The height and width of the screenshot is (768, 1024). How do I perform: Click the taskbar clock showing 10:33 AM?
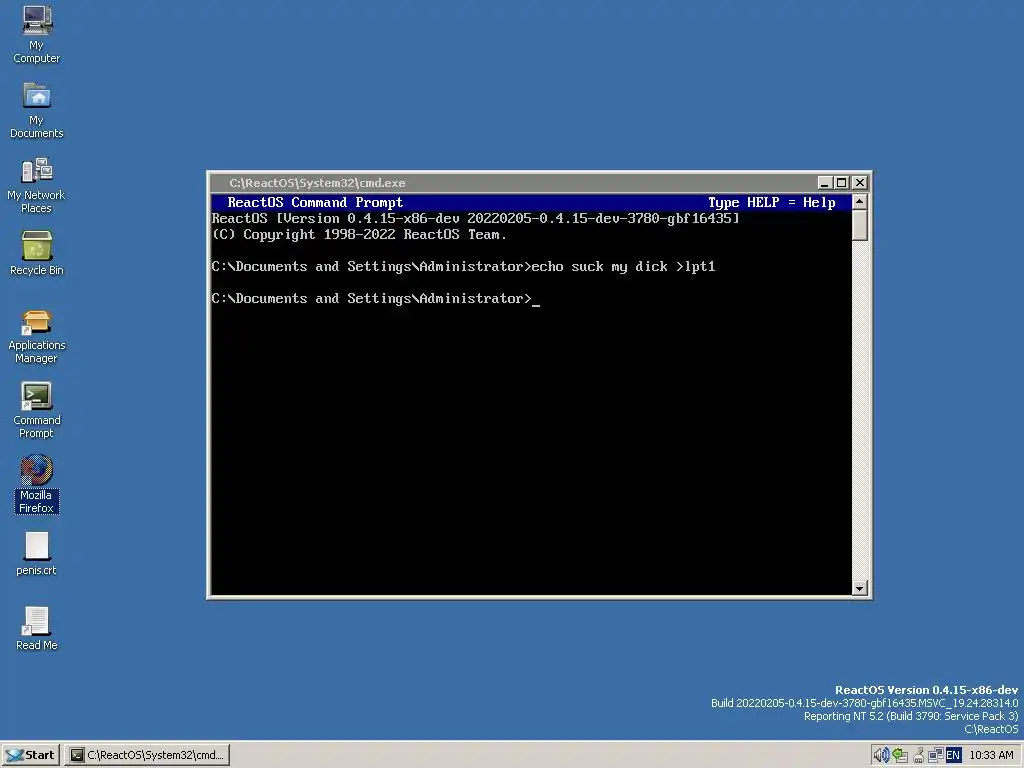pyautogui.click(x=991, y=755)
